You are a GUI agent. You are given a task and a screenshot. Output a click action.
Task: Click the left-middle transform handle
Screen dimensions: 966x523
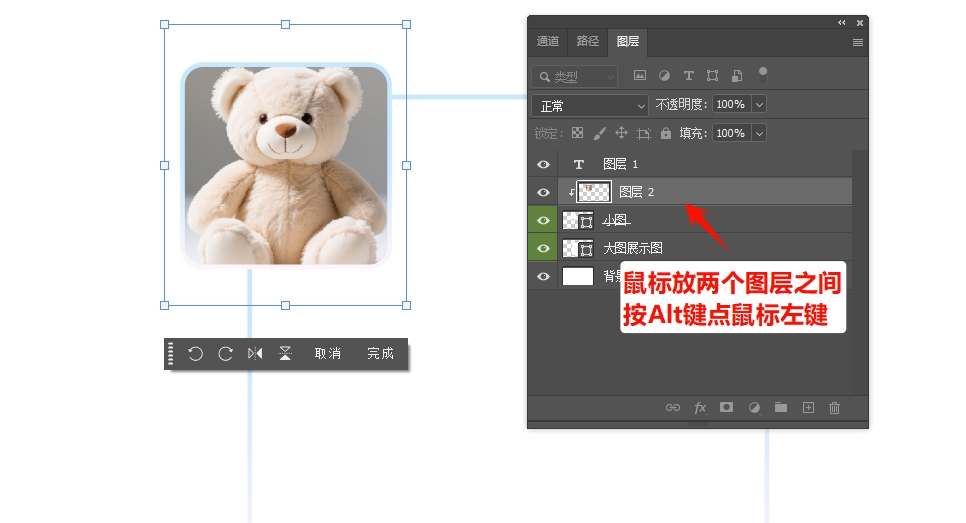pyautogui.click(x=164, y=165)
